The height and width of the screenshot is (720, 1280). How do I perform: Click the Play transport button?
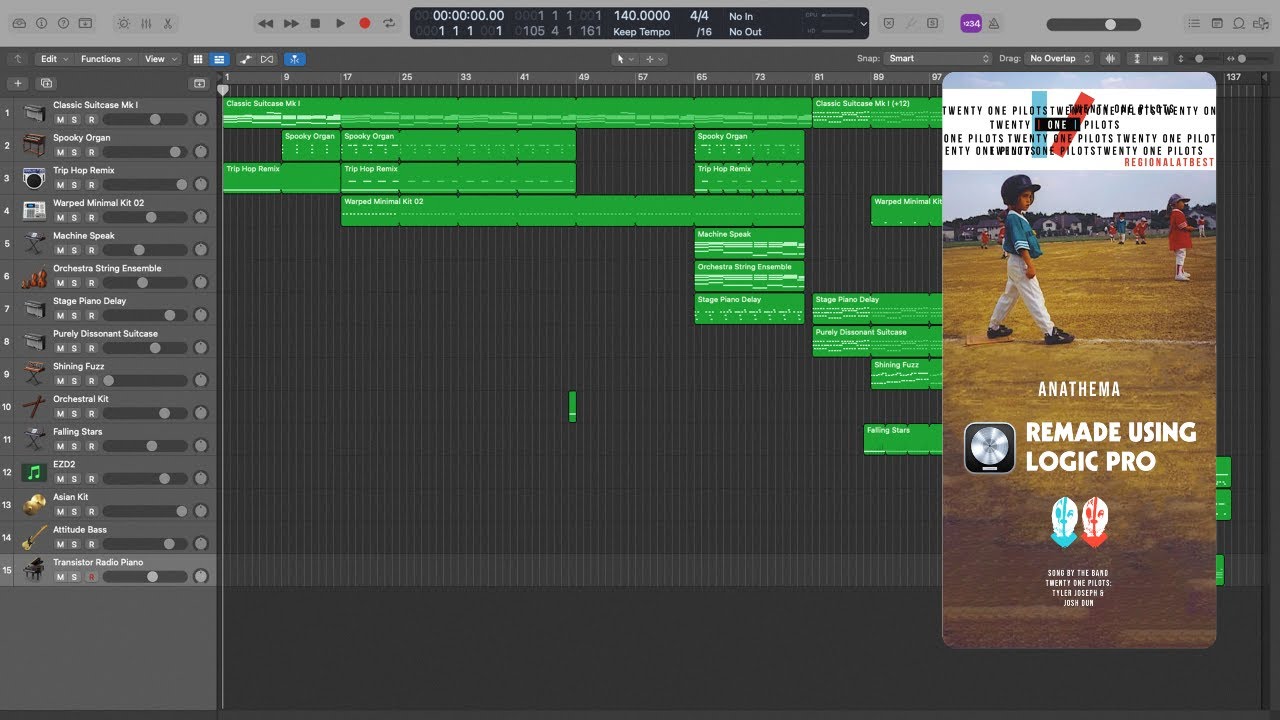(340, 23)
